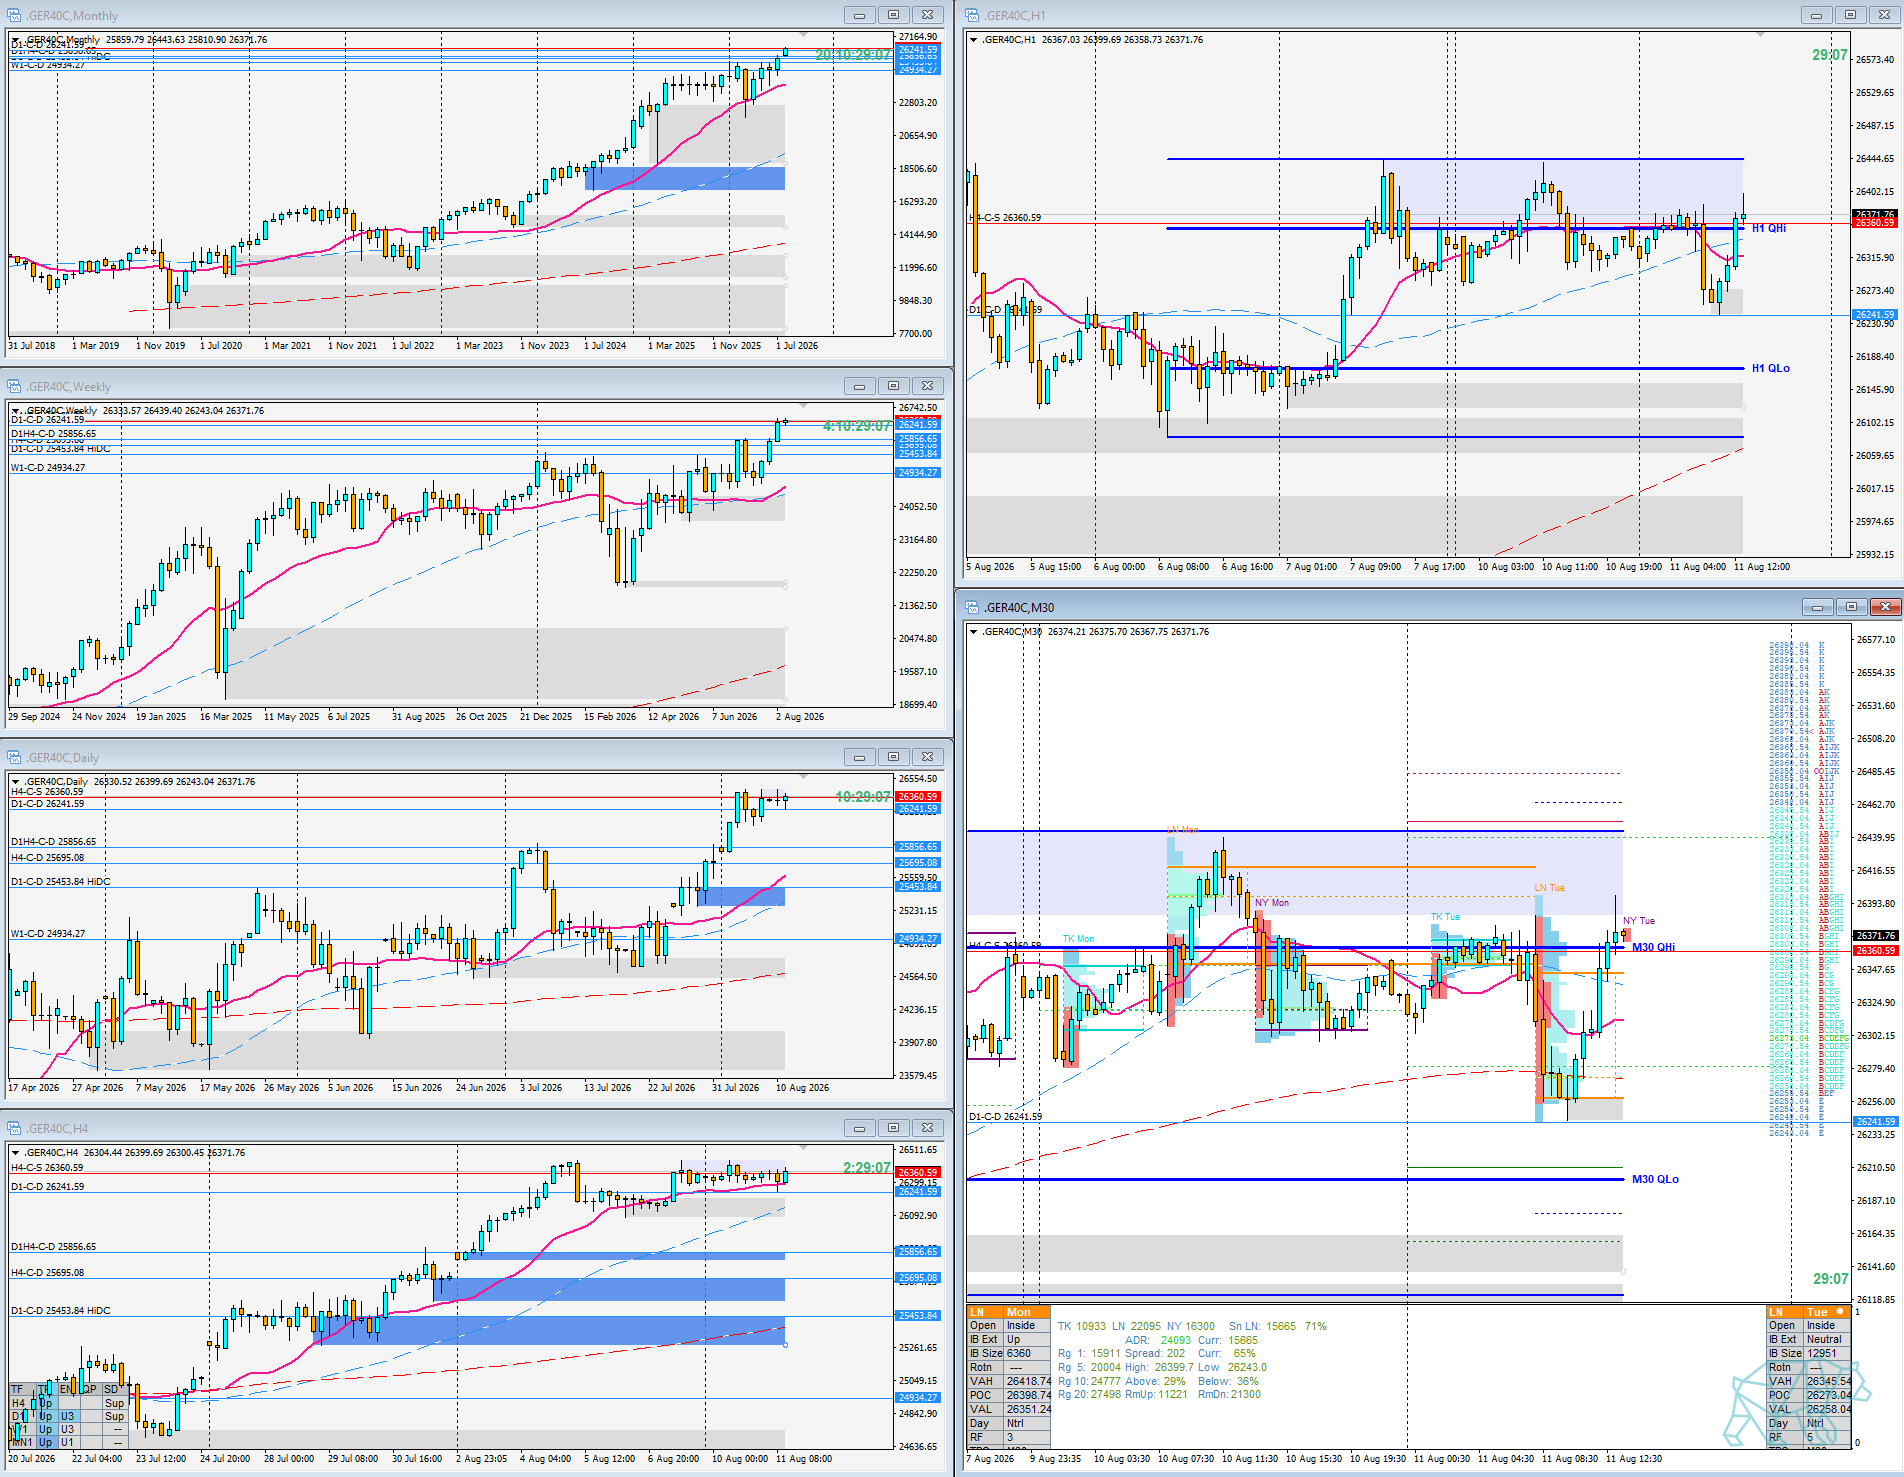Image resolution: width=1904 pixels, height=1477 pixels.
Task: Click the H4 row Sup cell
Action: coord(115,1403)
